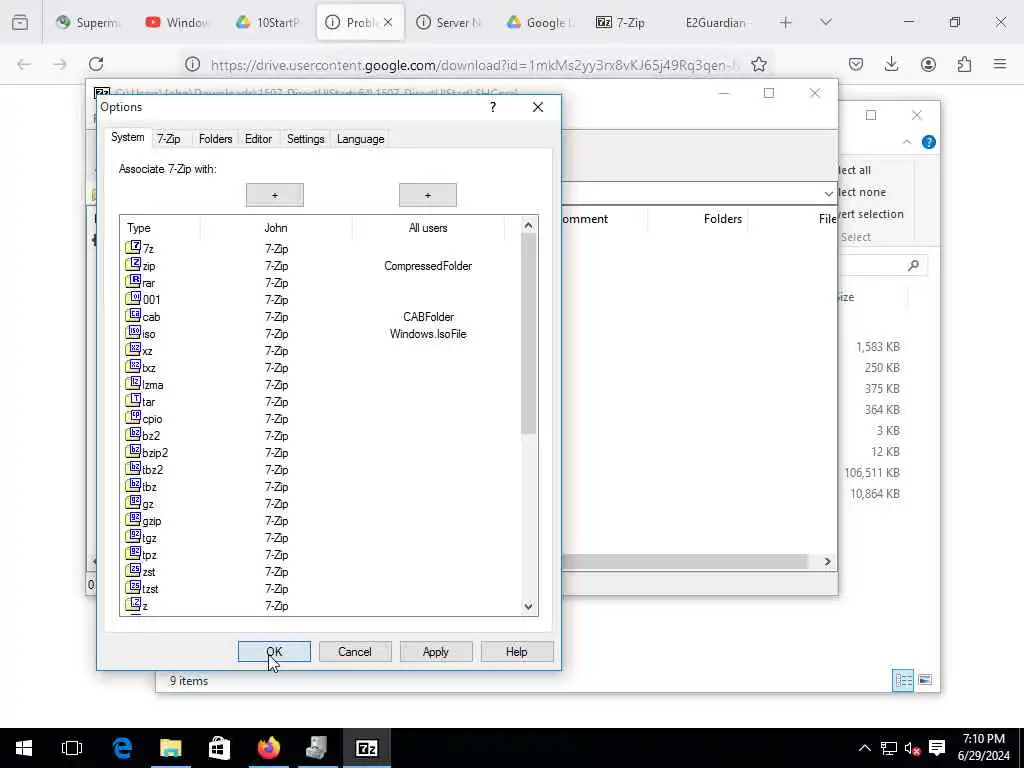Select the bz2 type icon
This screenshot has width=1024, height=768.
[x=133, y=434]
